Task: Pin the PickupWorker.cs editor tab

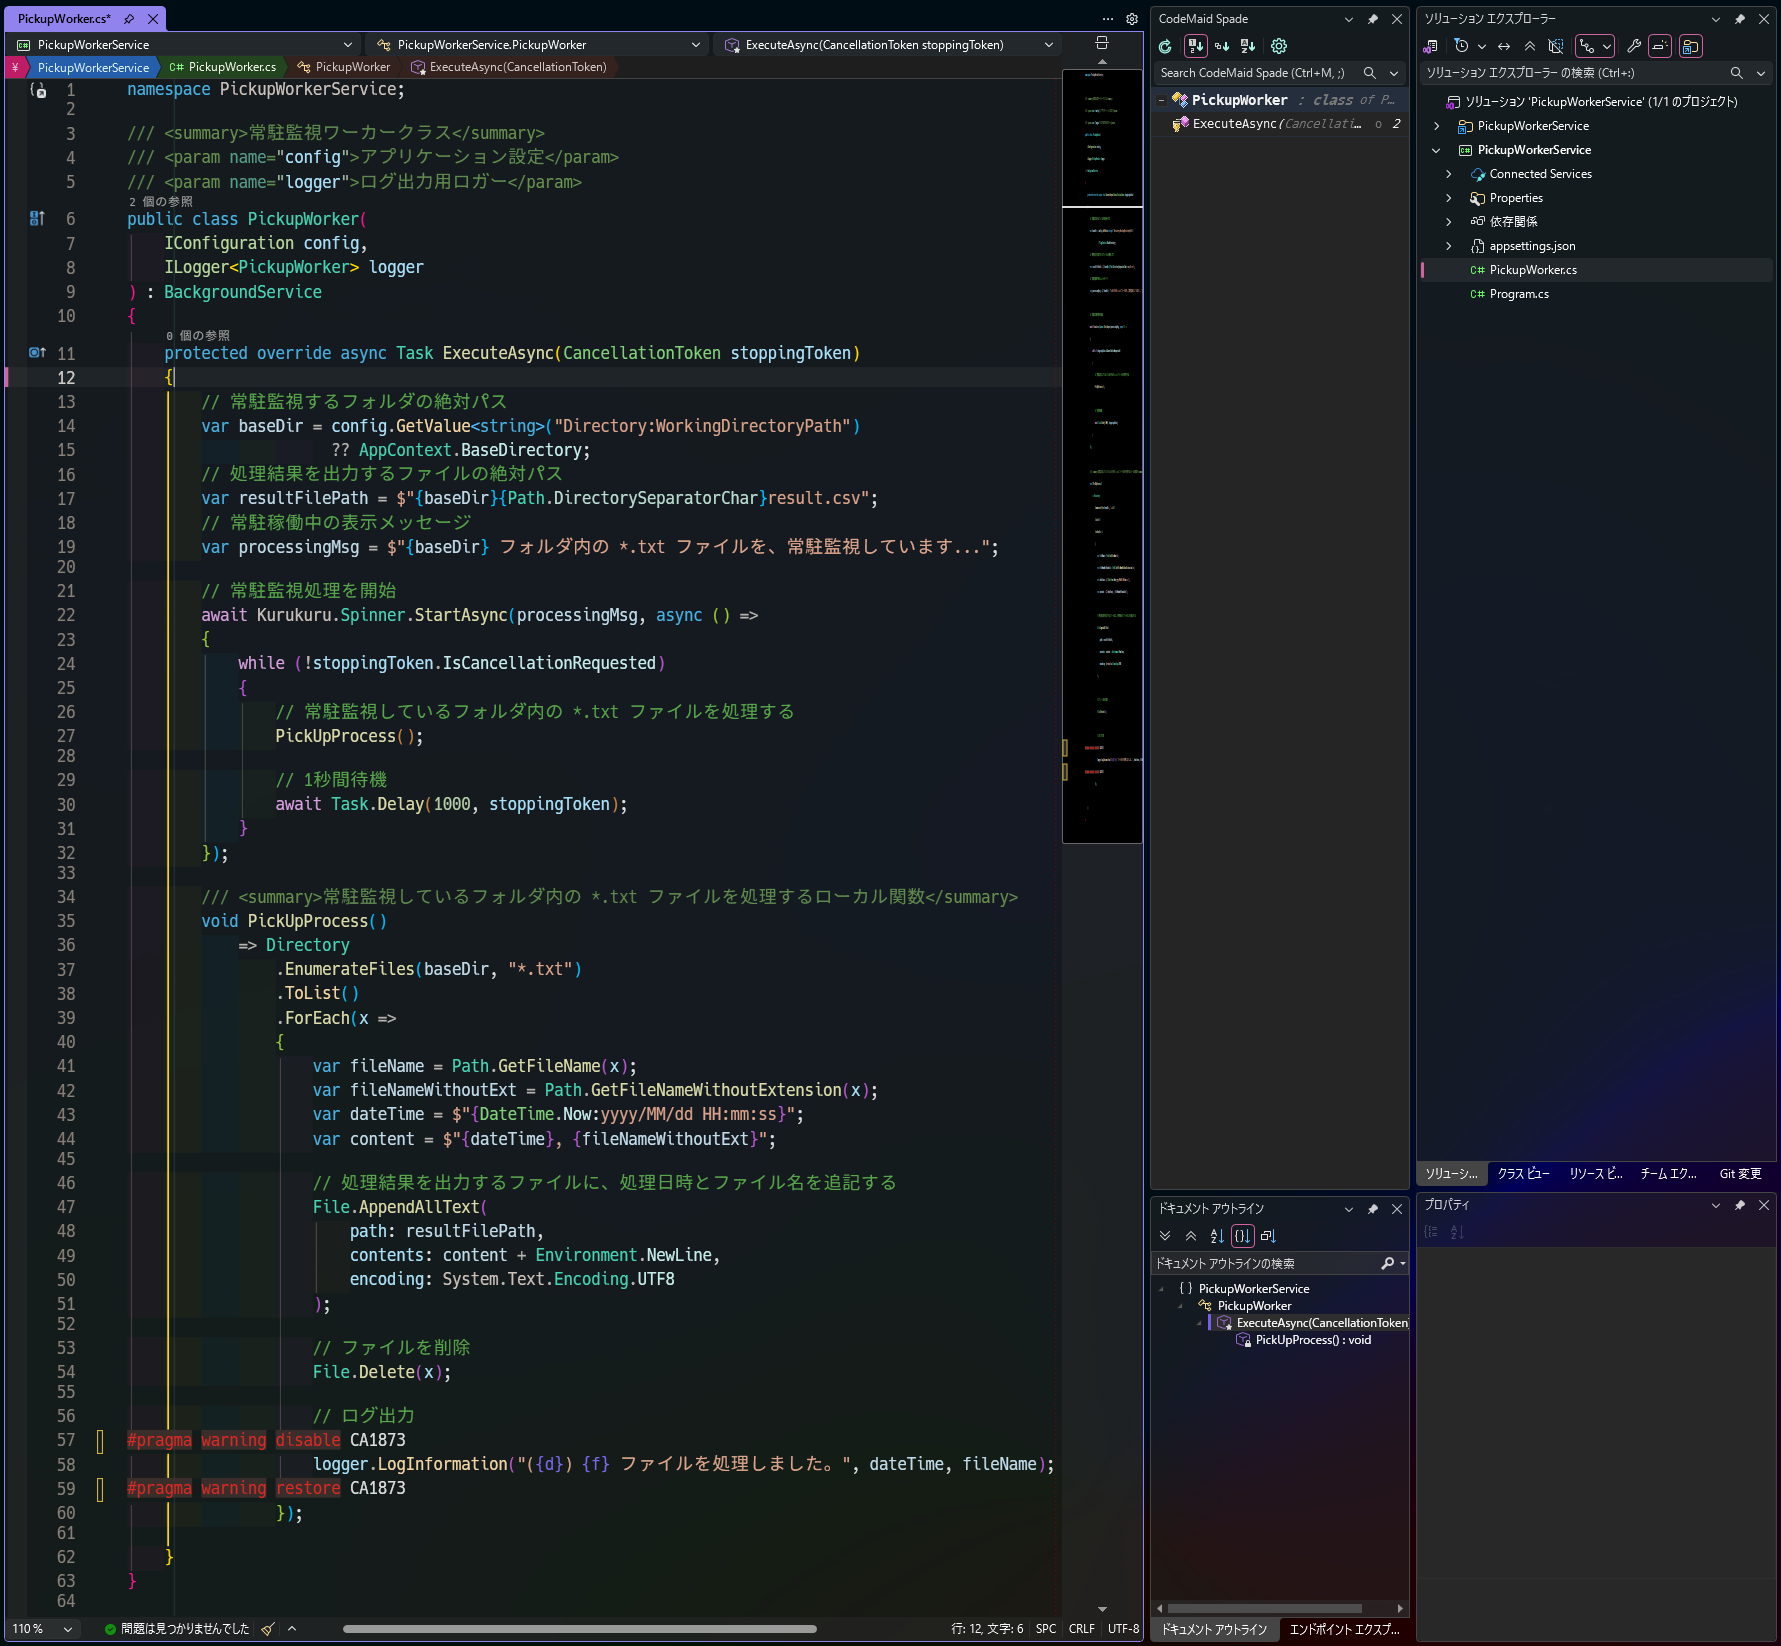Action: (x=128, y=19)
